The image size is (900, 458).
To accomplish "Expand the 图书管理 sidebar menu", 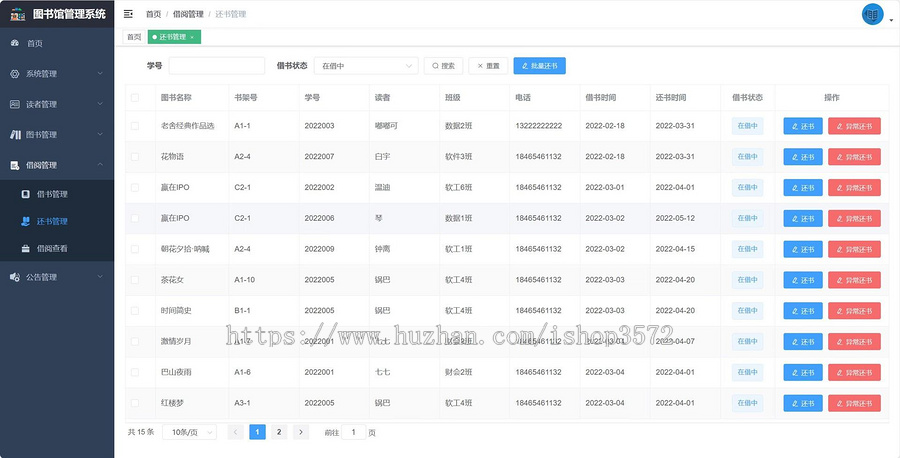I will pyautogui.click(x=57, y=134).
